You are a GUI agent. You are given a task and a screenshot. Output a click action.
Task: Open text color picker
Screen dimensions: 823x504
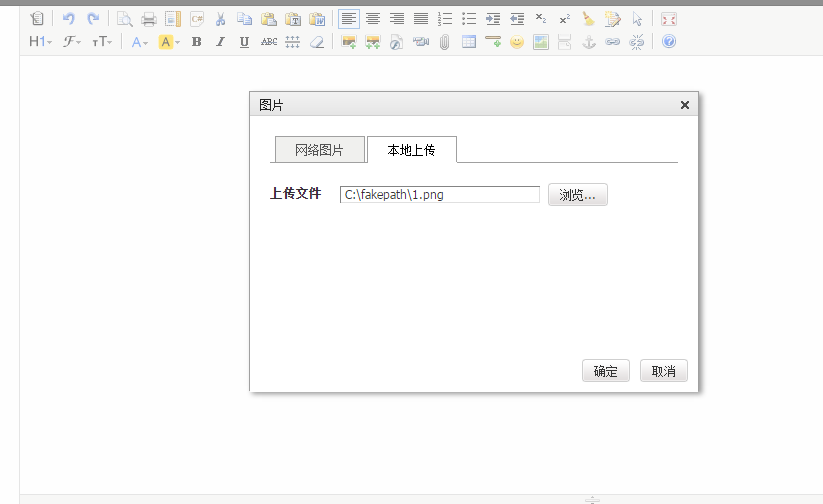coord(139,41)
